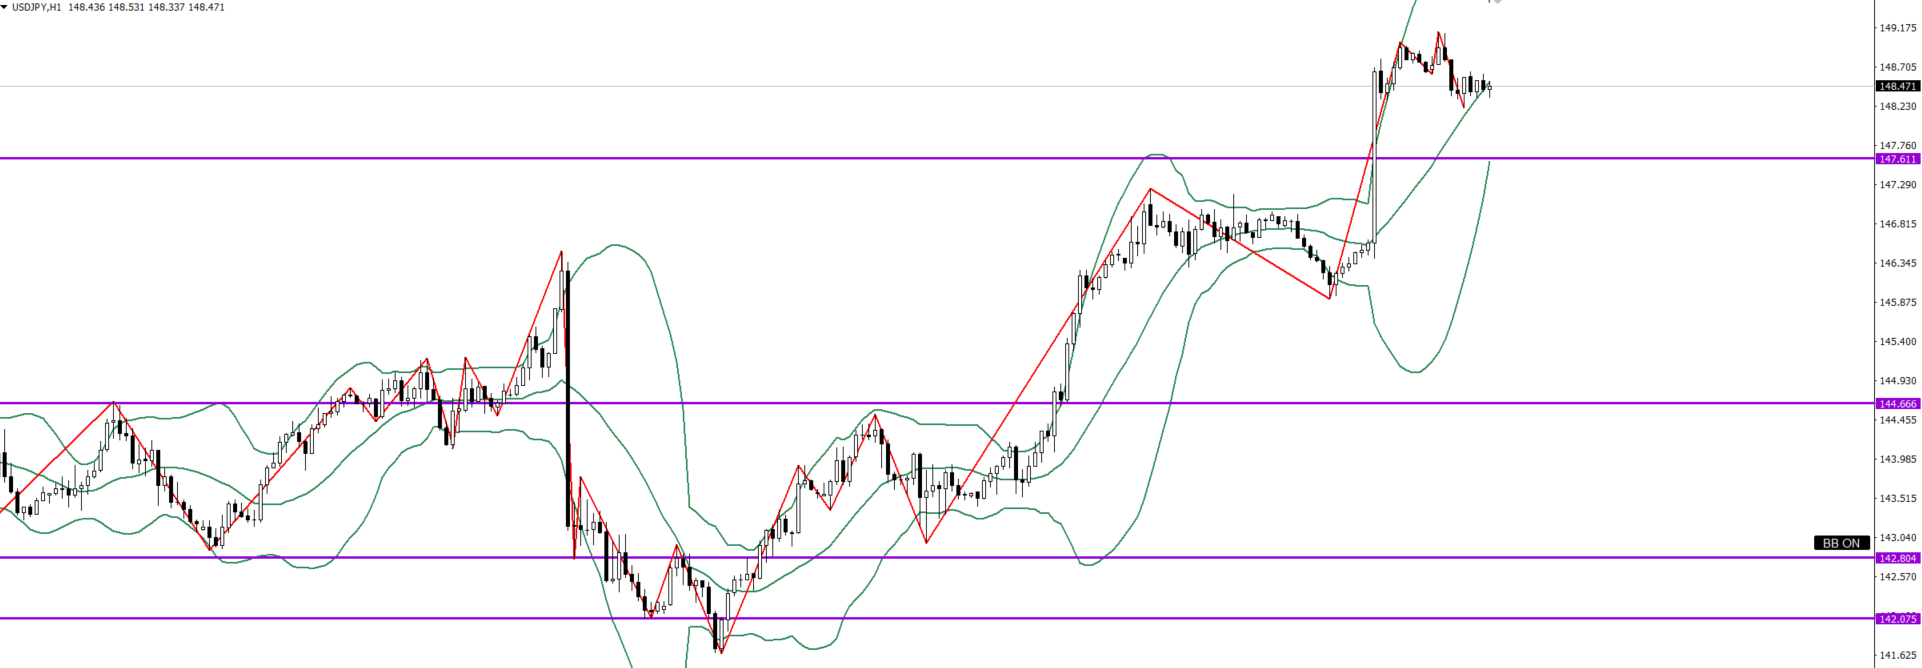Click the 146.345 price axis label
This screenshot has width=1922, height=668.
pos(1897,264)
